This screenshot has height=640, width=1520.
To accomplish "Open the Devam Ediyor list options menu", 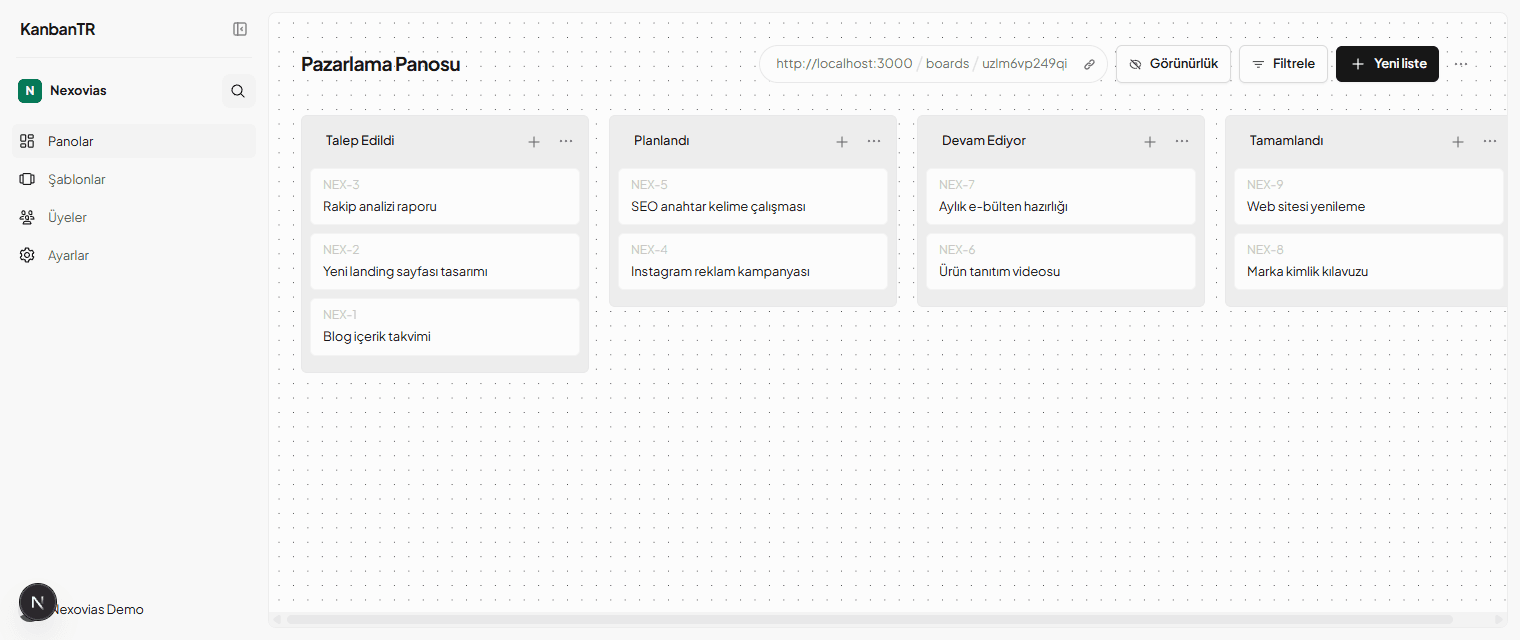I will [1182, 141].
